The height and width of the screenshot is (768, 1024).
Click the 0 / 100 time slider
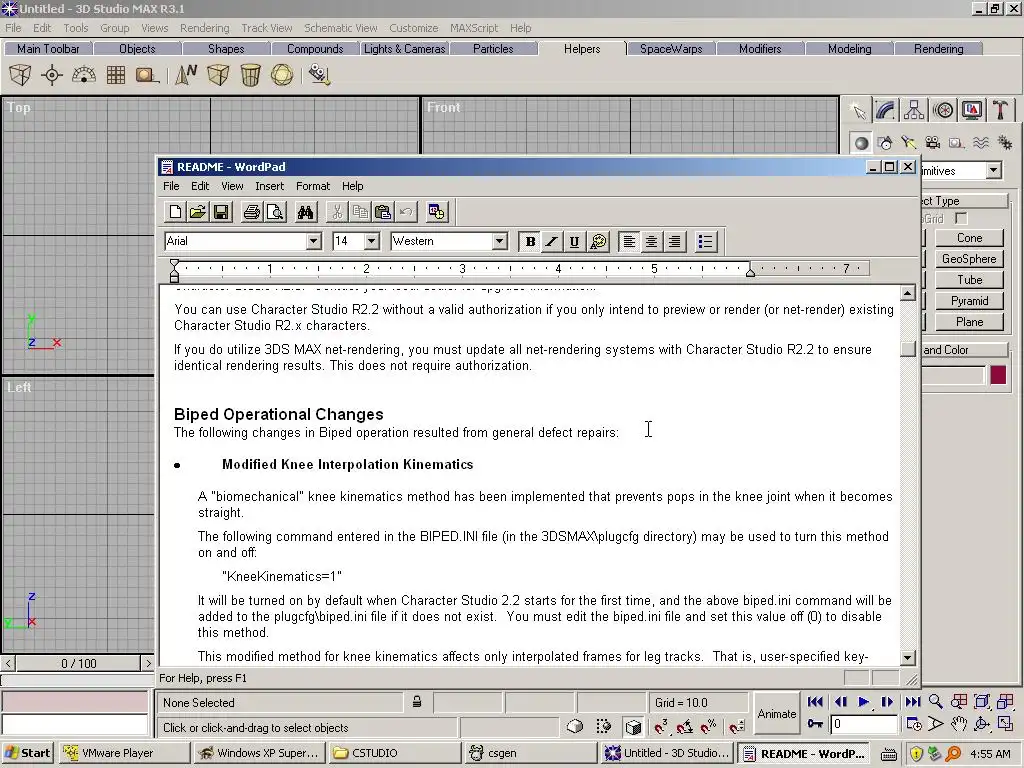[78, 664]
